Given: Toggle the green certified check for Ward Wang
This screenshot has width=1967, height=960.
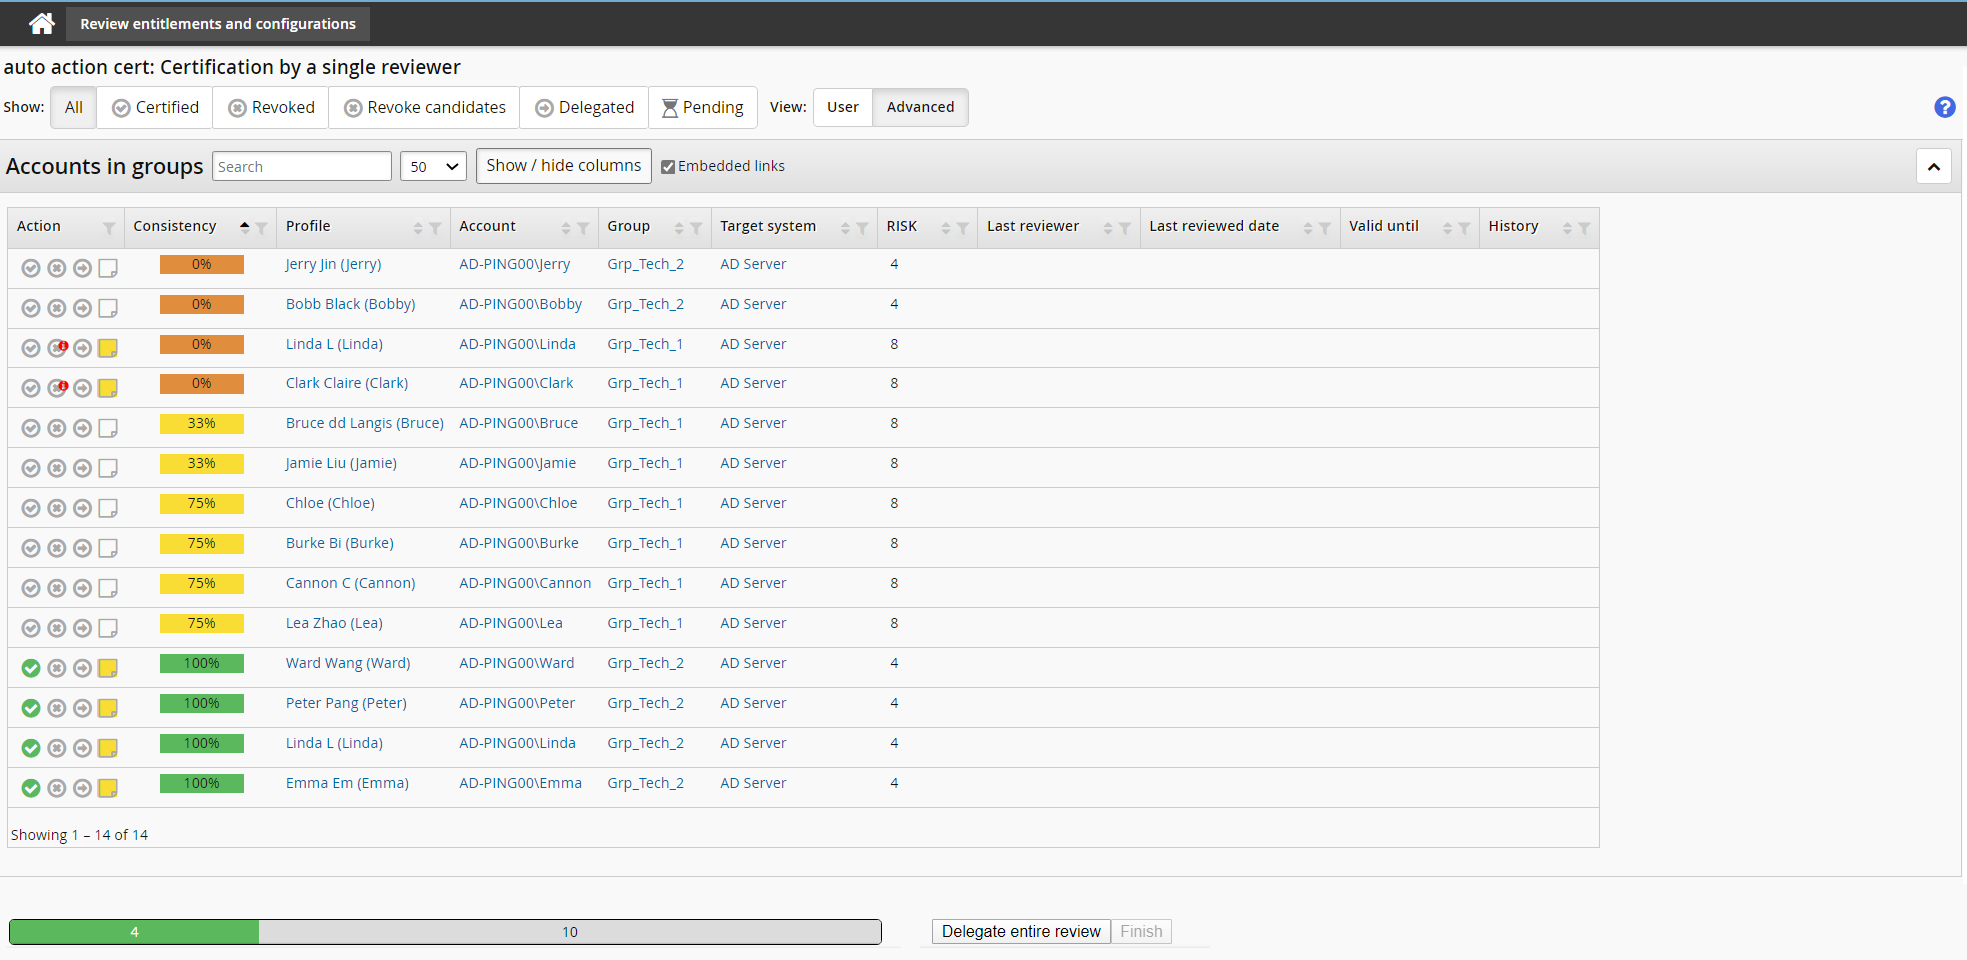Looking at the screenshot, I should pos(31,668).
